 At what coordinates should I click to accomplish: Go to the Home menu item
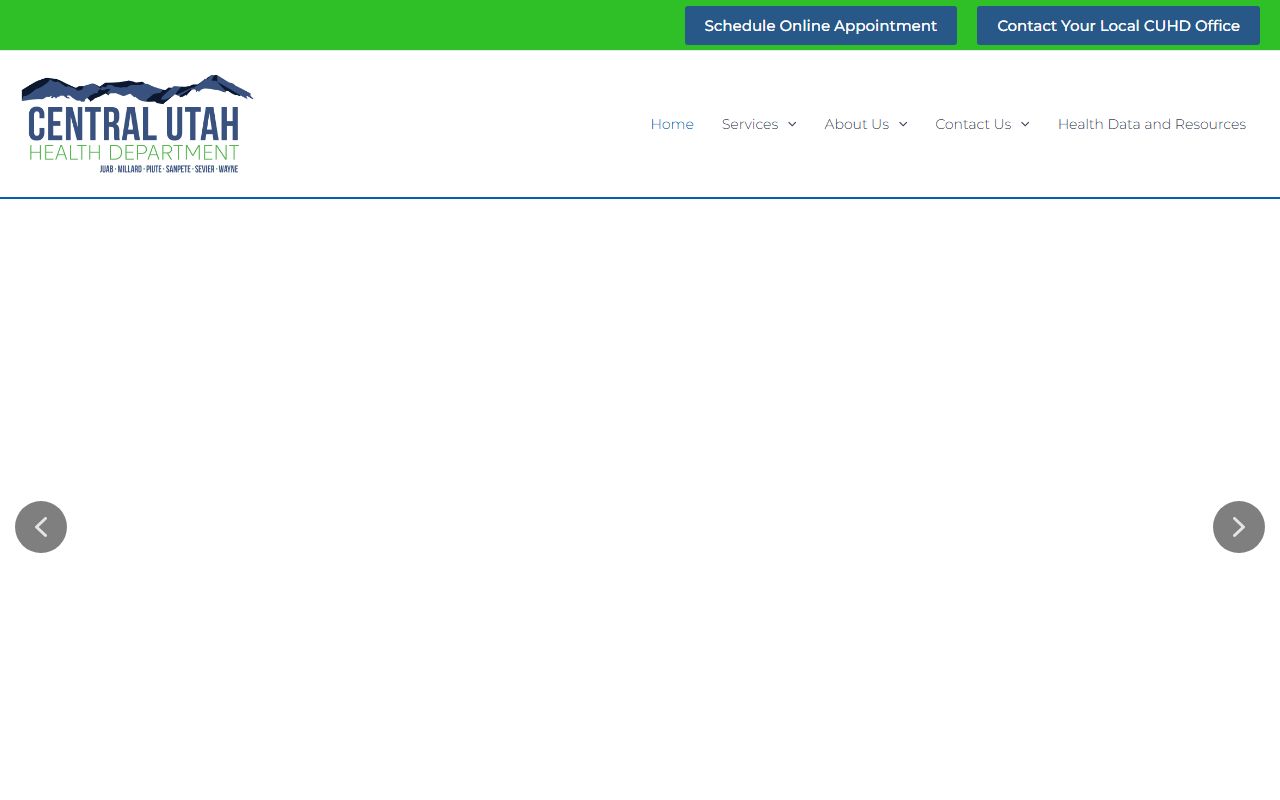pyautogui.click(x=672, y=124)
